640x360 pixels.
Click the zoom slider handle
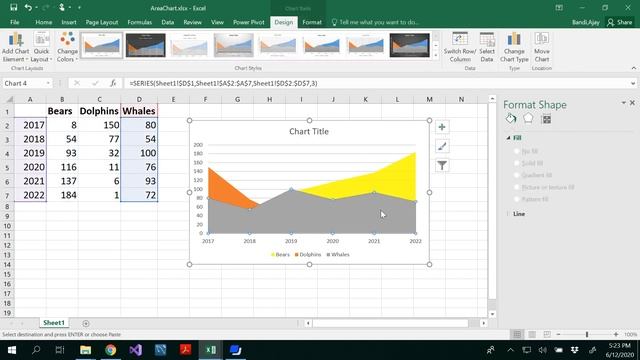587,334
